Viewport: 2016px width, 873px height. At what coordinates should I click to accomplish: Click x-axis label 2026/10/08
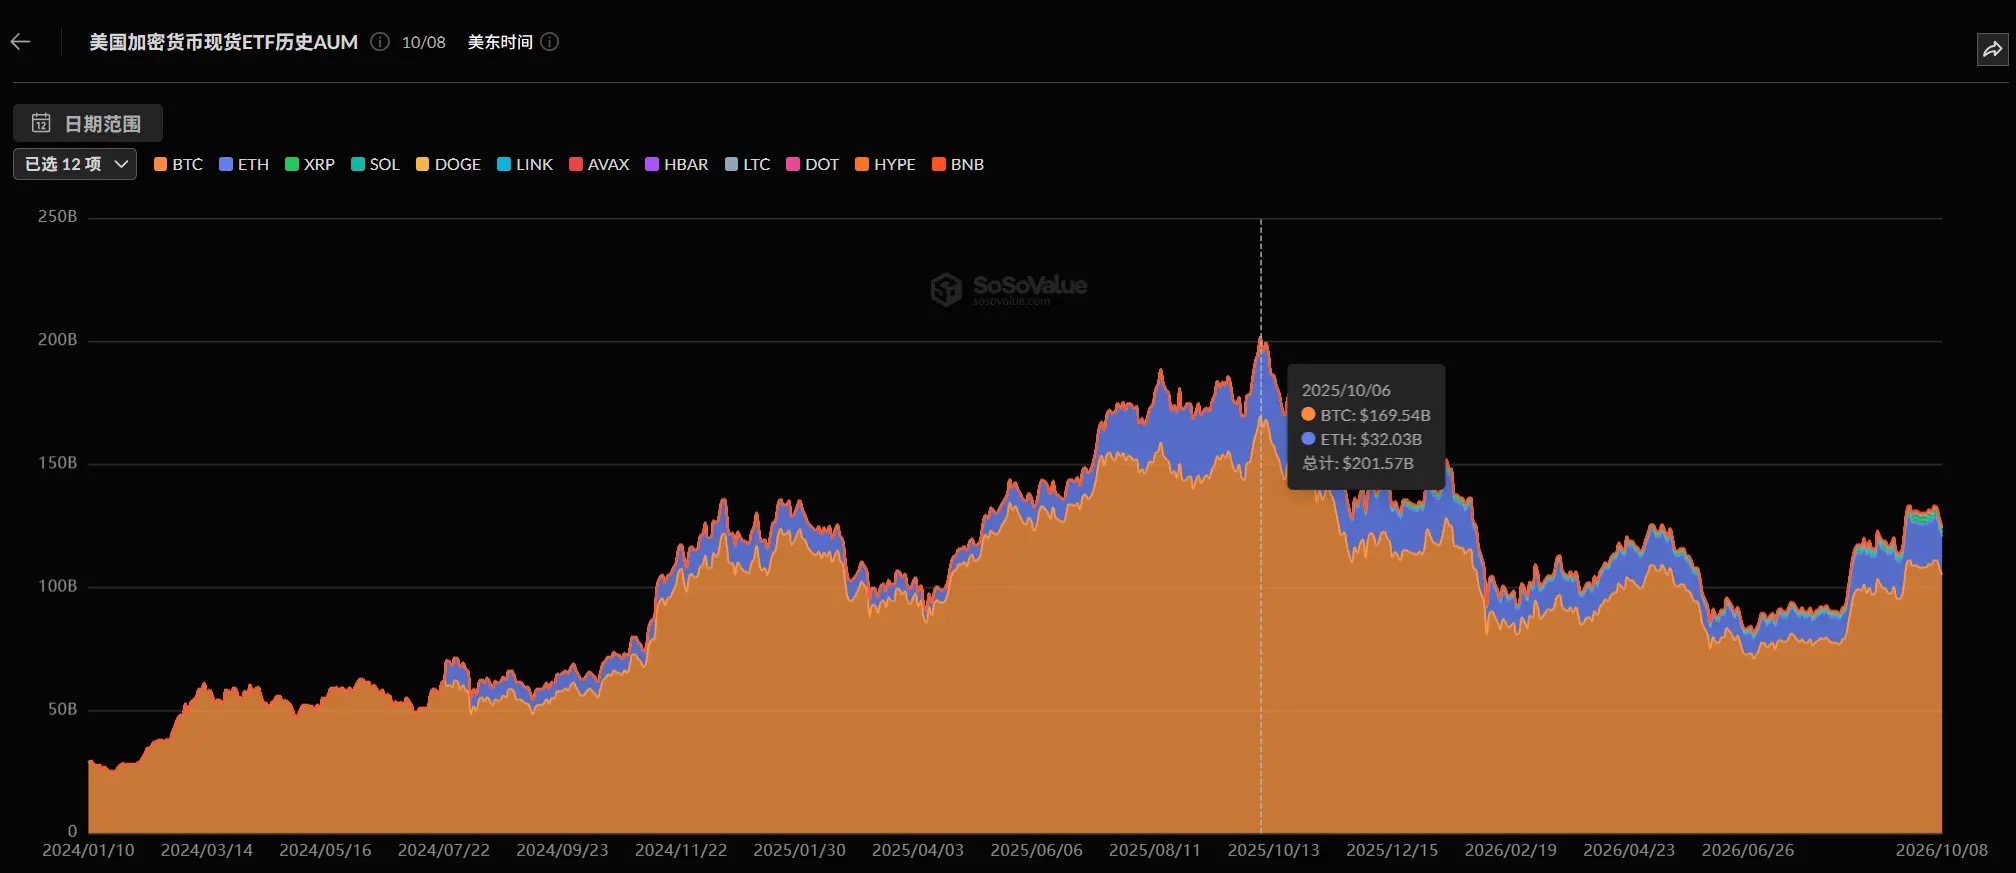1942,850
